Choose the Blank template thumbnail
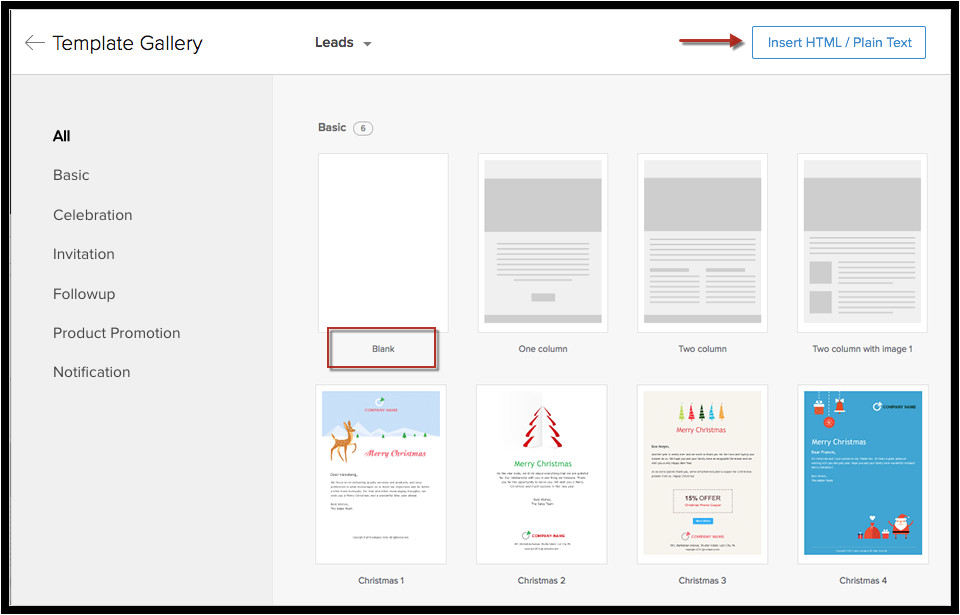Viewport: 960px width, 615px height. coord(383,242)
